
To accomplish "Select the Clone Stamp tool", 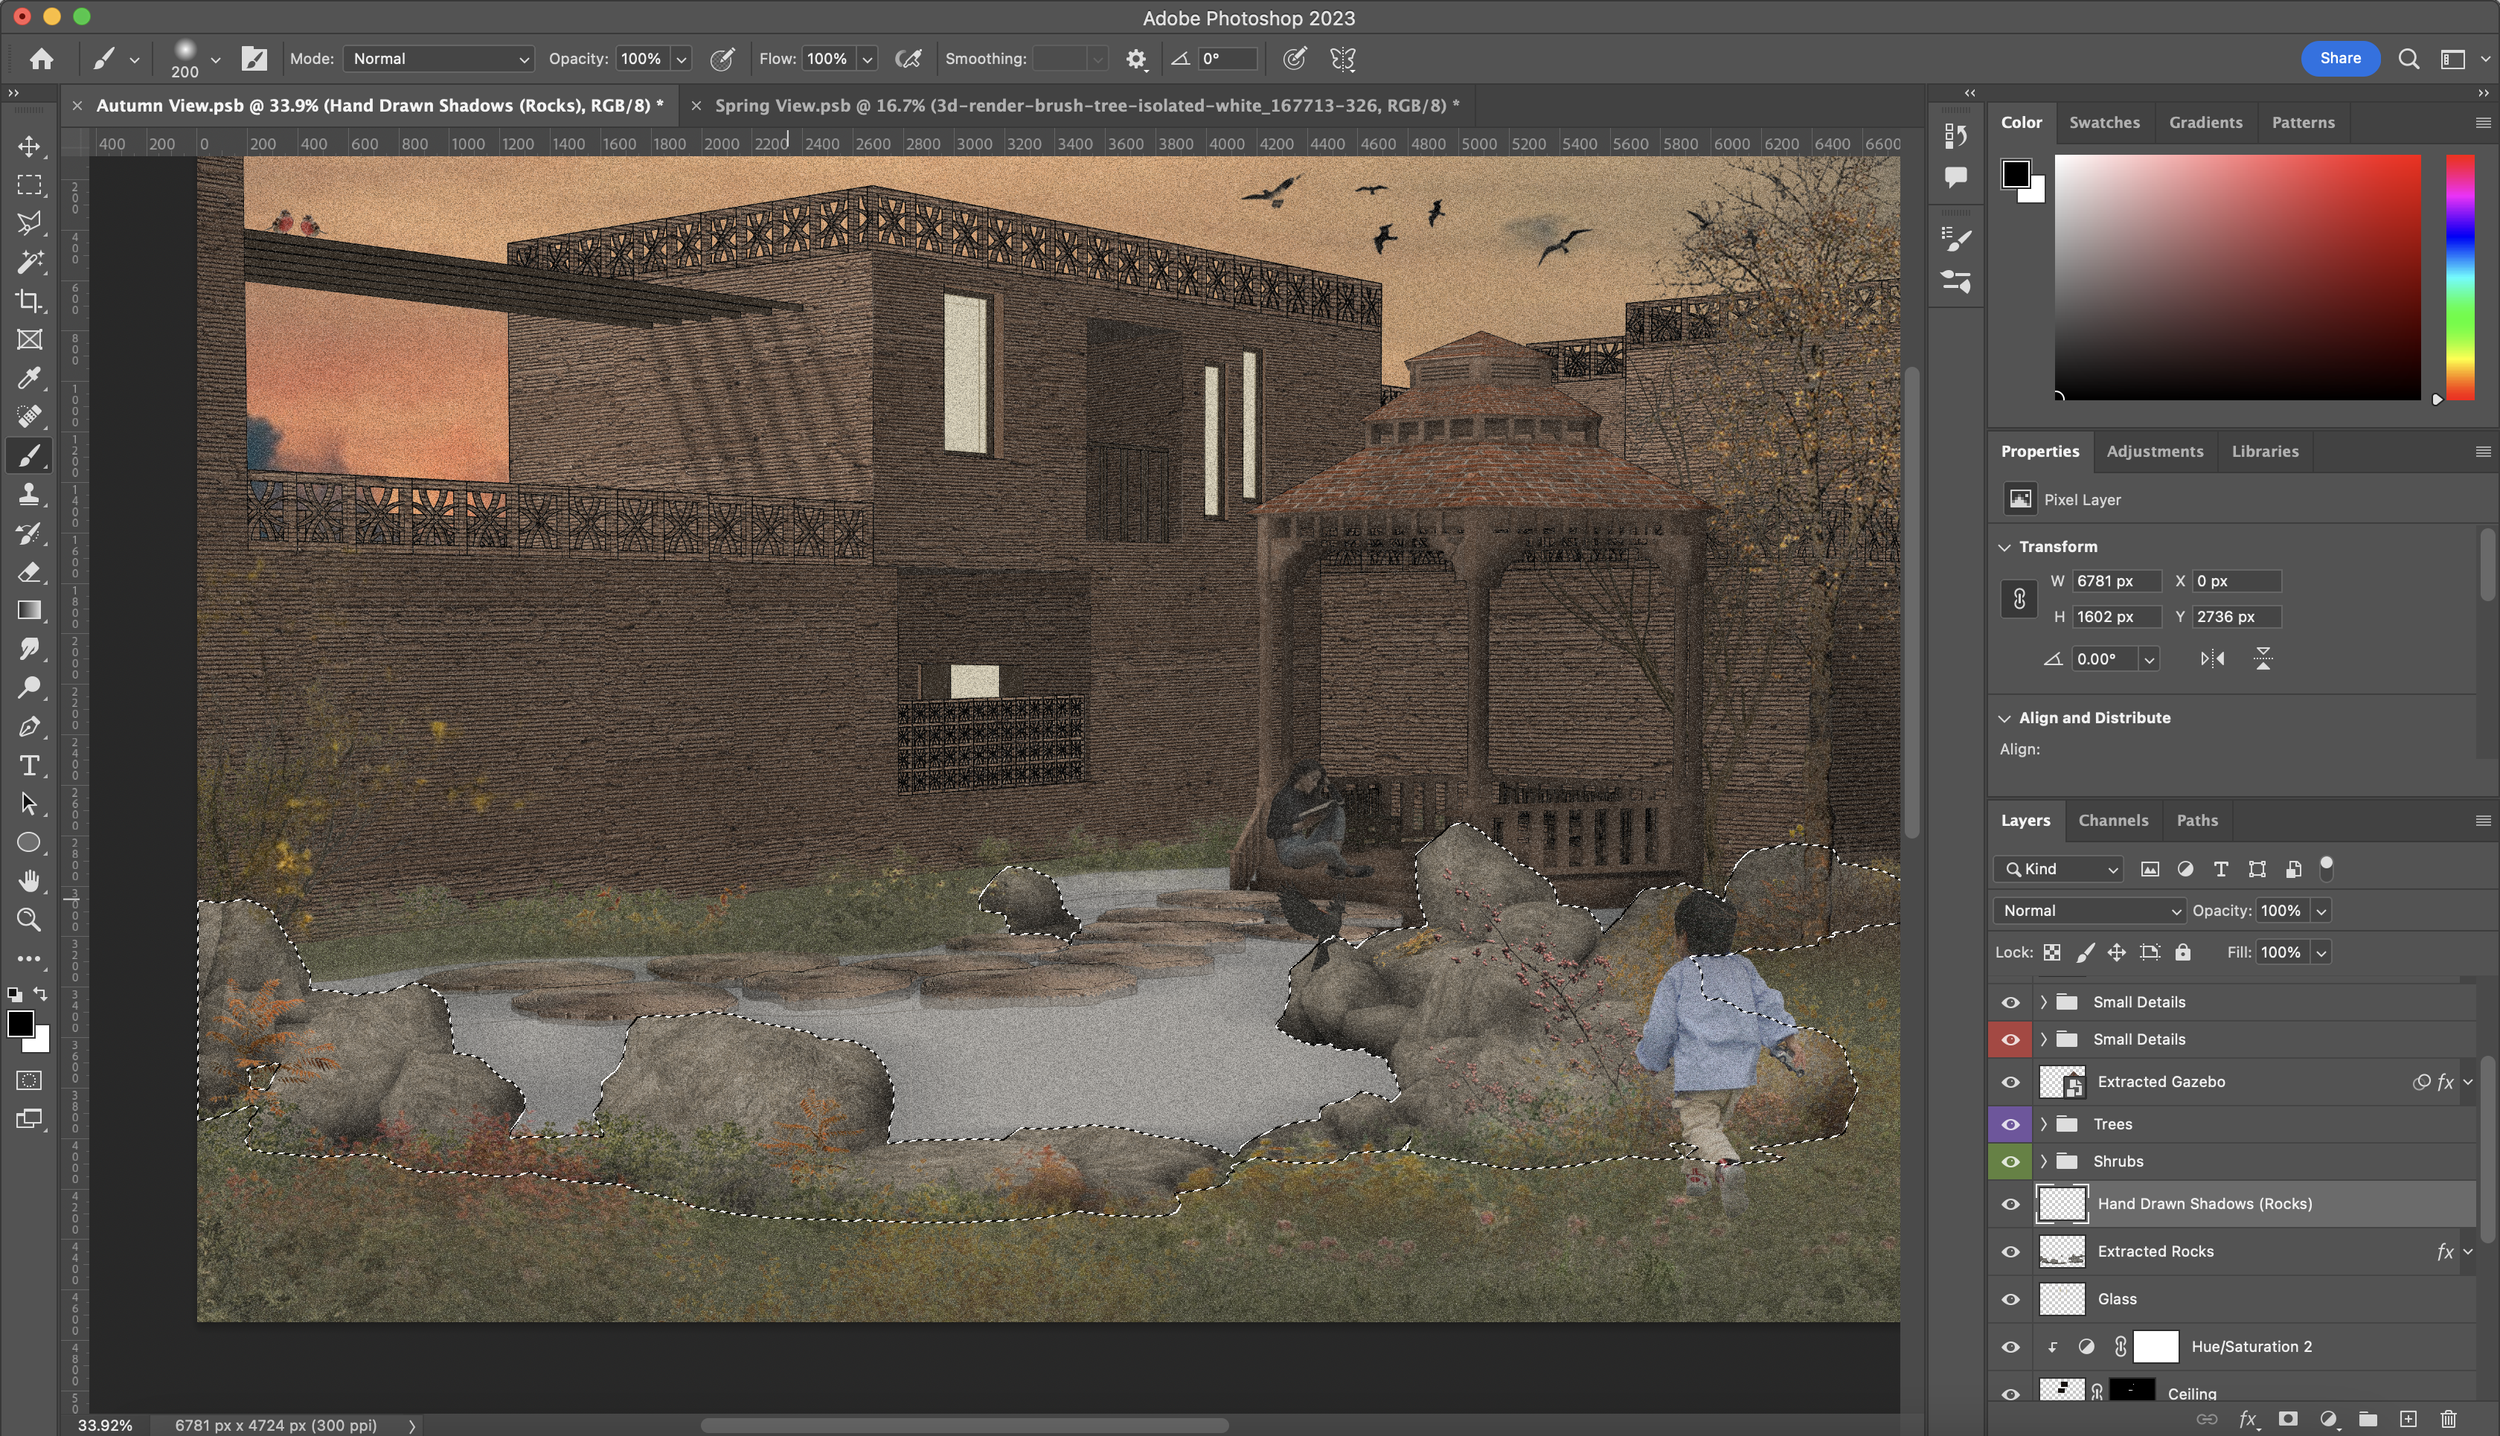I will tap(29, 494).
